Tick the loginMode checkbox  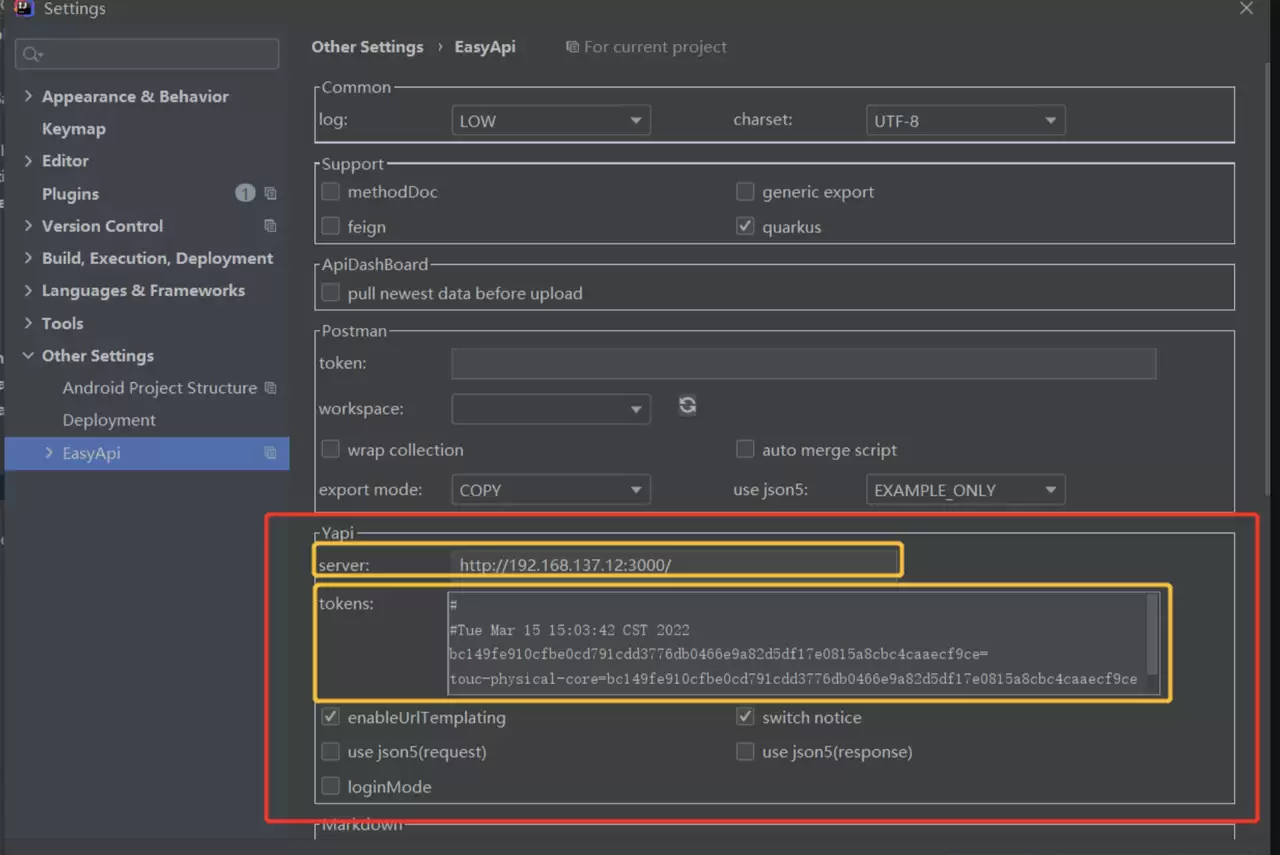pos(330,786)
